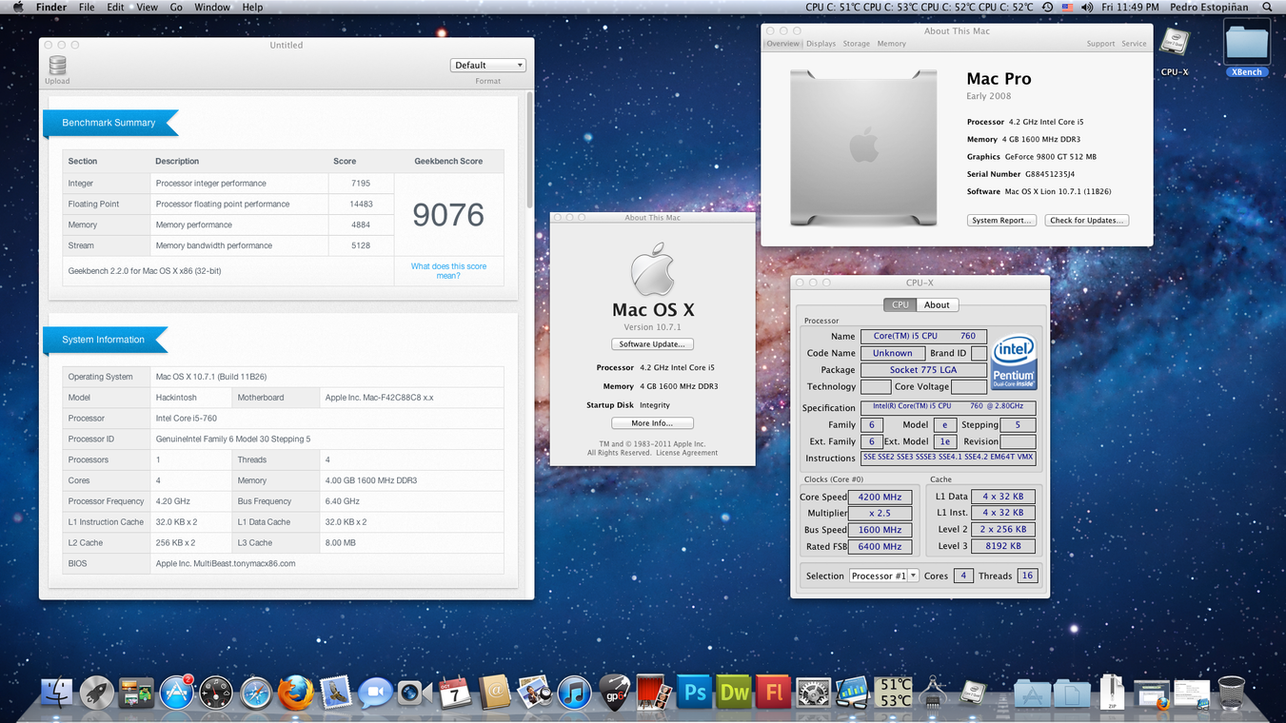Viewport: 1286px width, 723px height.
Task: Open the Help menu
Action: [253, 7]
